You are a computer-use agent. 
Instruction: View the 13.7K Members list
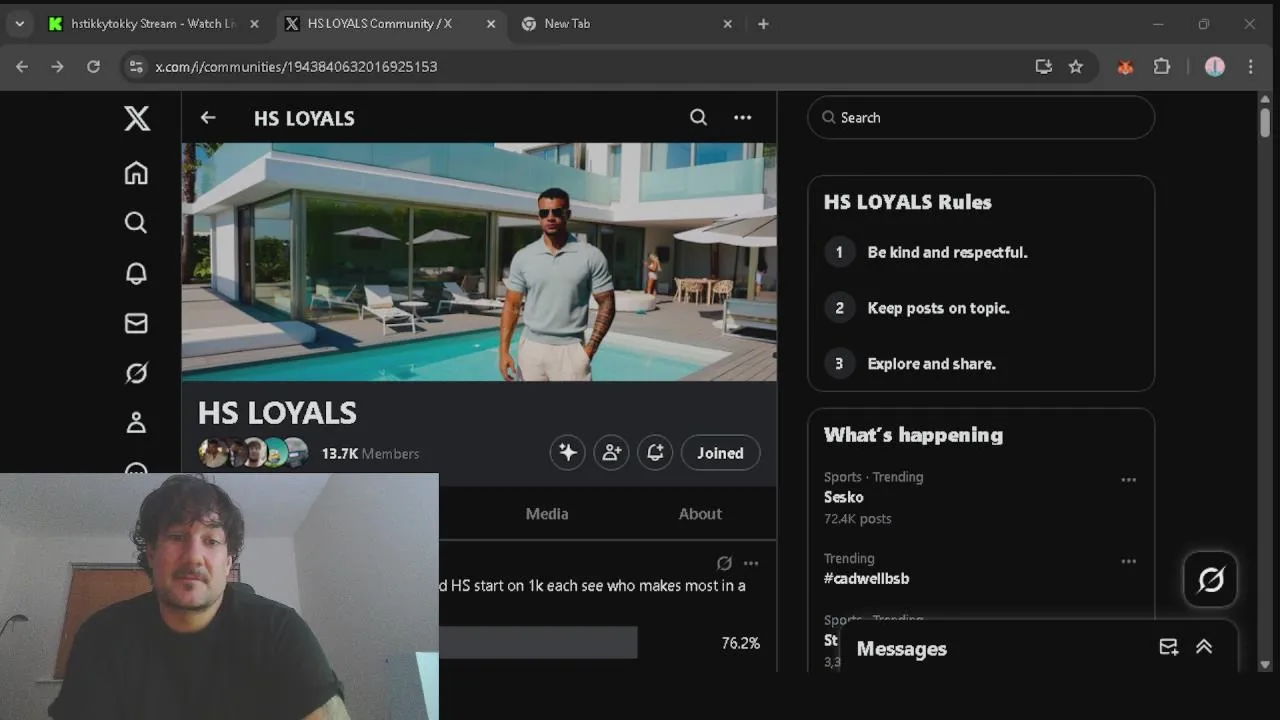tap(370, 454)
